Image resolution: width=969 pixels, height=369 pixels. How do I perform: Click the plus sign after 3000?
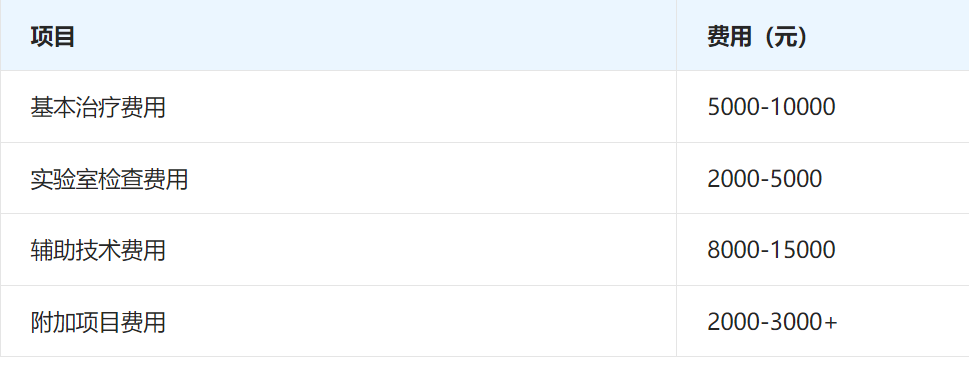pyautogui.click(x=830, y=322)
